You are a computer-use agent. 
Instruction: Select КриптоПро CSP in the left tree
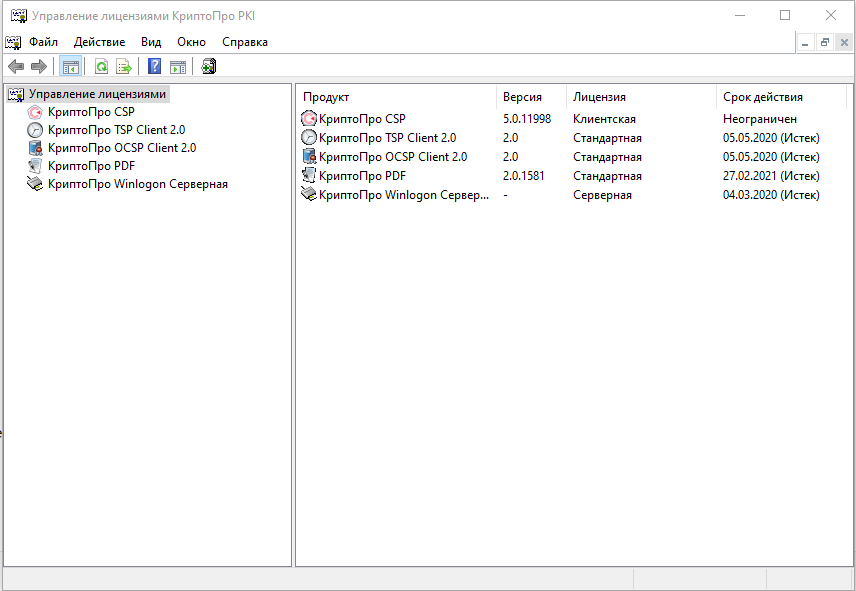pos(90,112)
